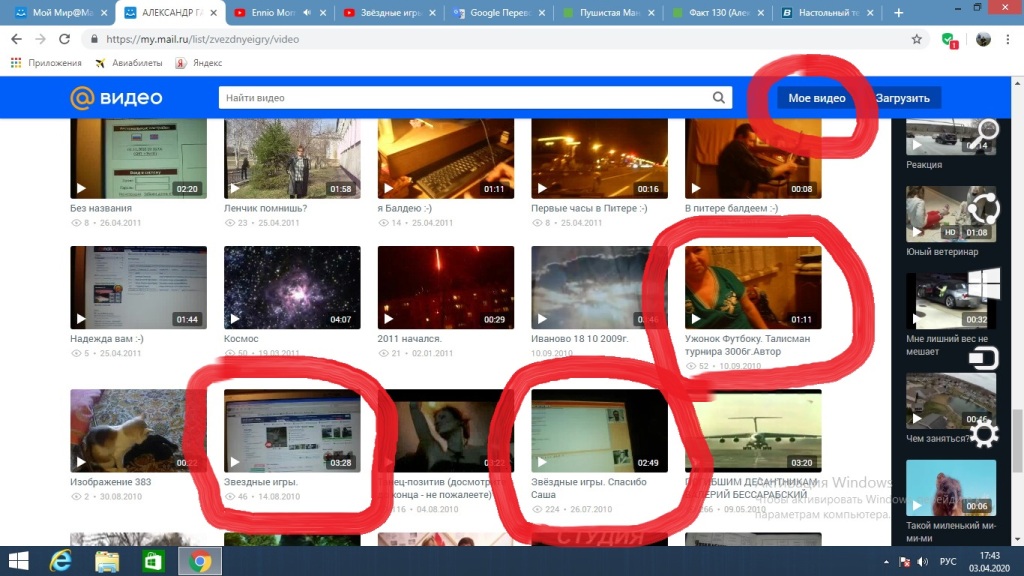Image resolution: width=1024 pixels, height=576 pixels.
Task: Open new browser tab plus button
Action: pos(899,12)
